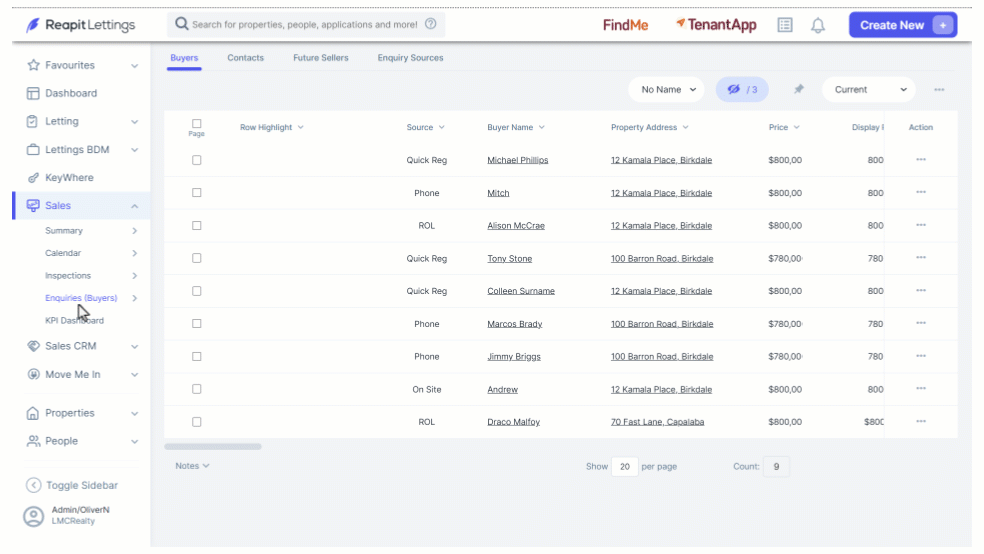Screen dimensions: 984x554
Task: Open the list view icon beside TenantApp
Action: point(785,25)
